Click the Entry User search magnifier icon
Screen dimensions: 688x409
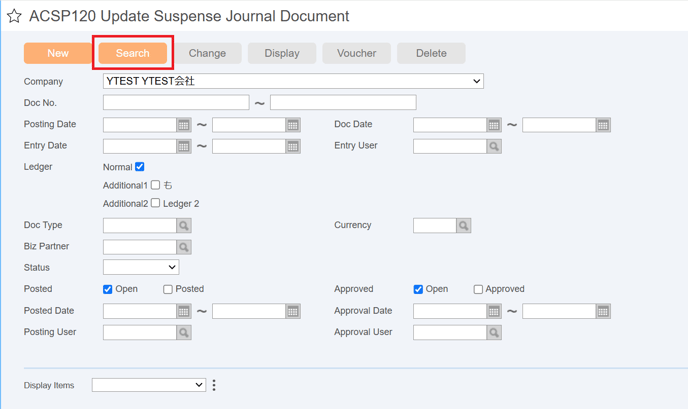click(494, 147)
